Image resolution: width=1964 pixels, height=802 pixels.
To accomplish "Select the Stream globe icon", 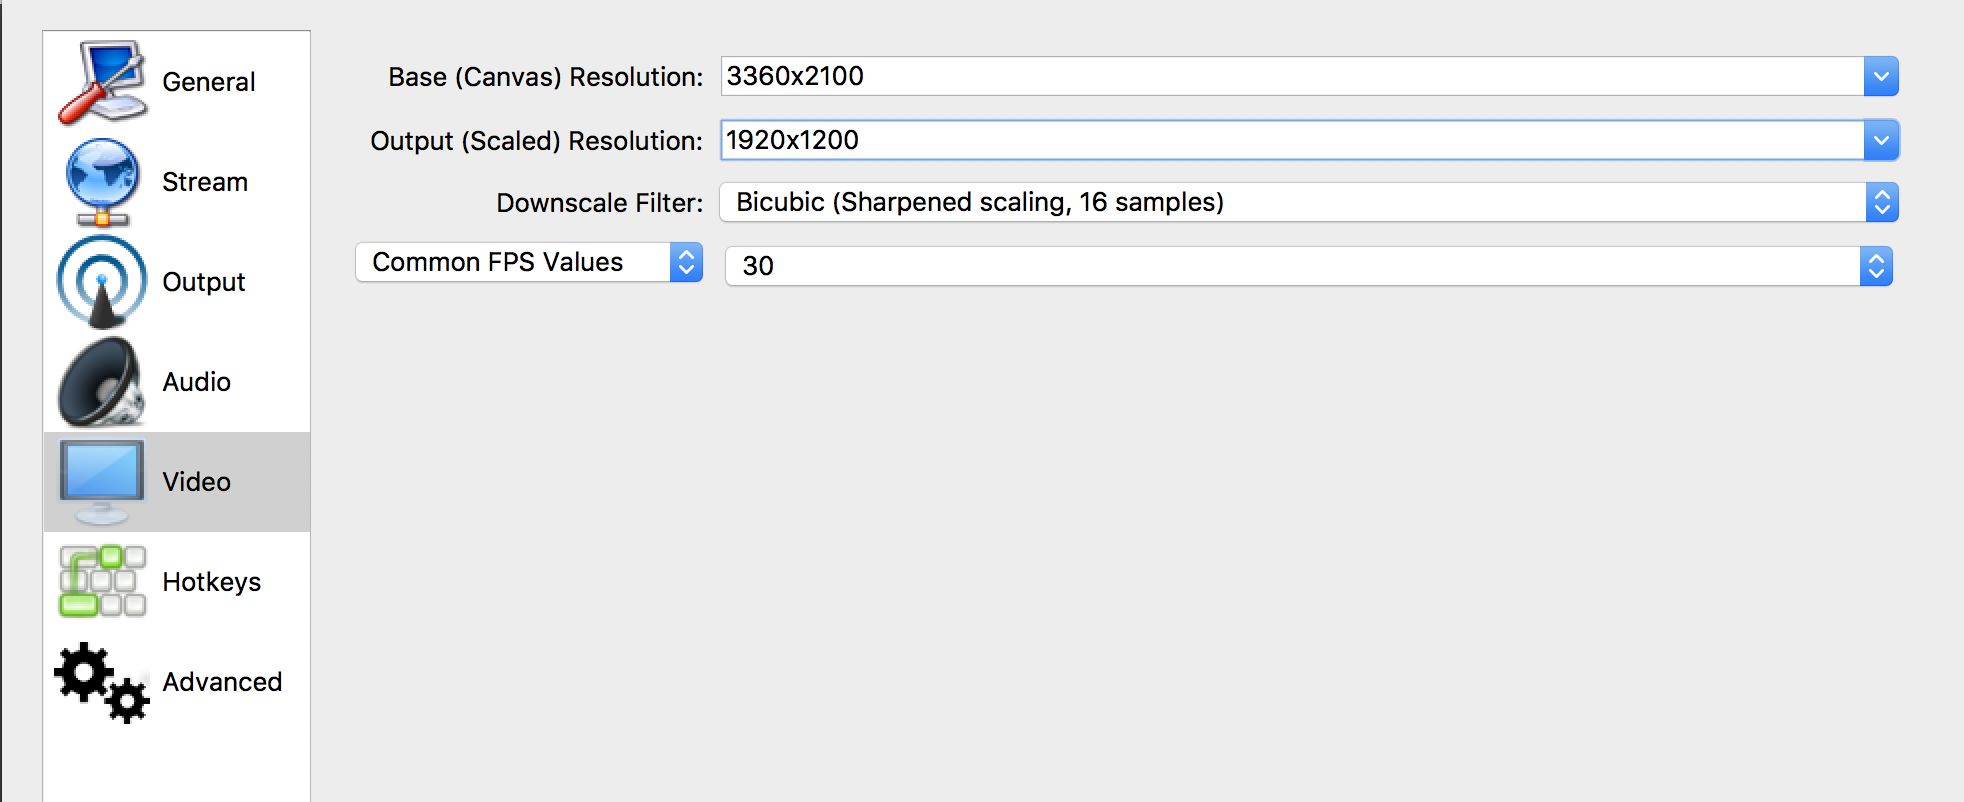I will click(103, 182).
